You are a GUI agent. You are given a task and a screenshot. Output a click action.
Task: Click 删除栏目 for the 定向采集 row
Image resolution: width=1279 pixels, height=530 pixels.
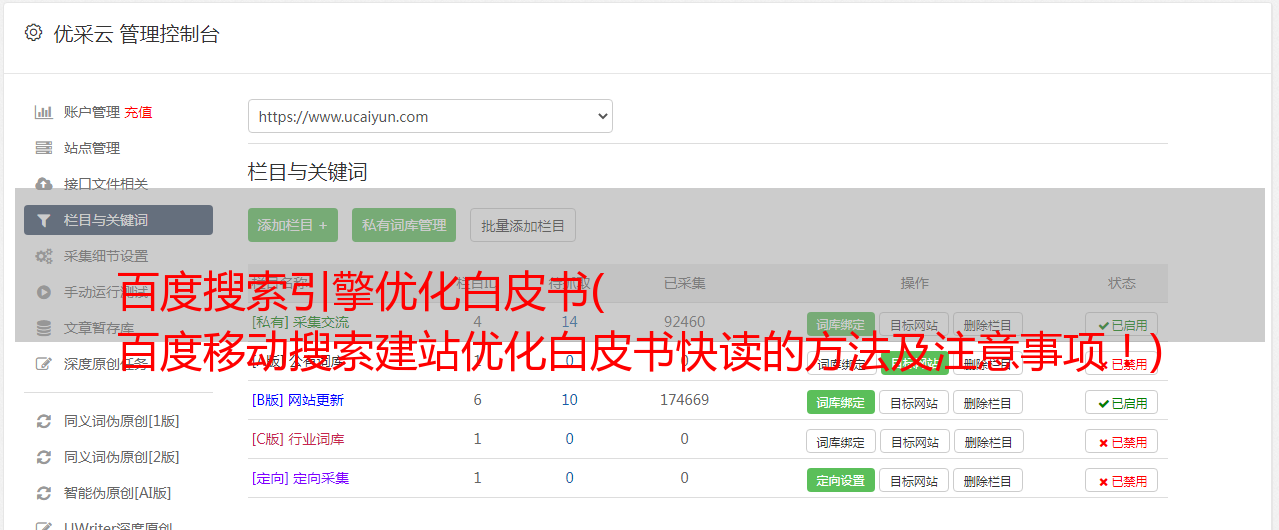988,480
